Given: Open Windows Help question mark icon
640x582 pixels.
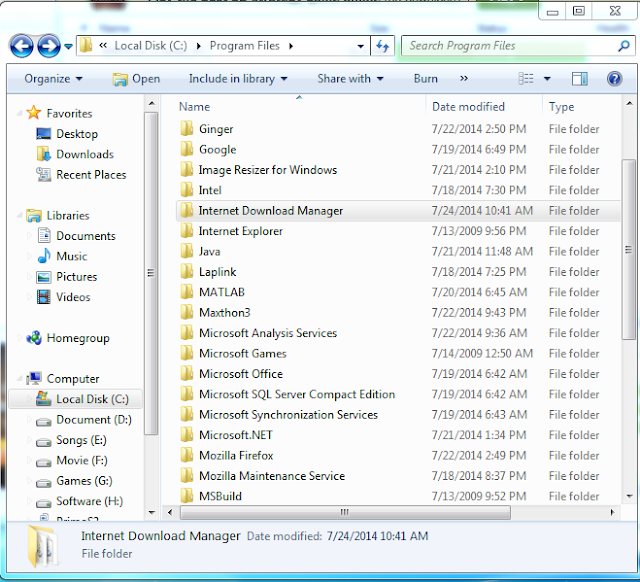Looking at the screenshot, I should 614,78.
